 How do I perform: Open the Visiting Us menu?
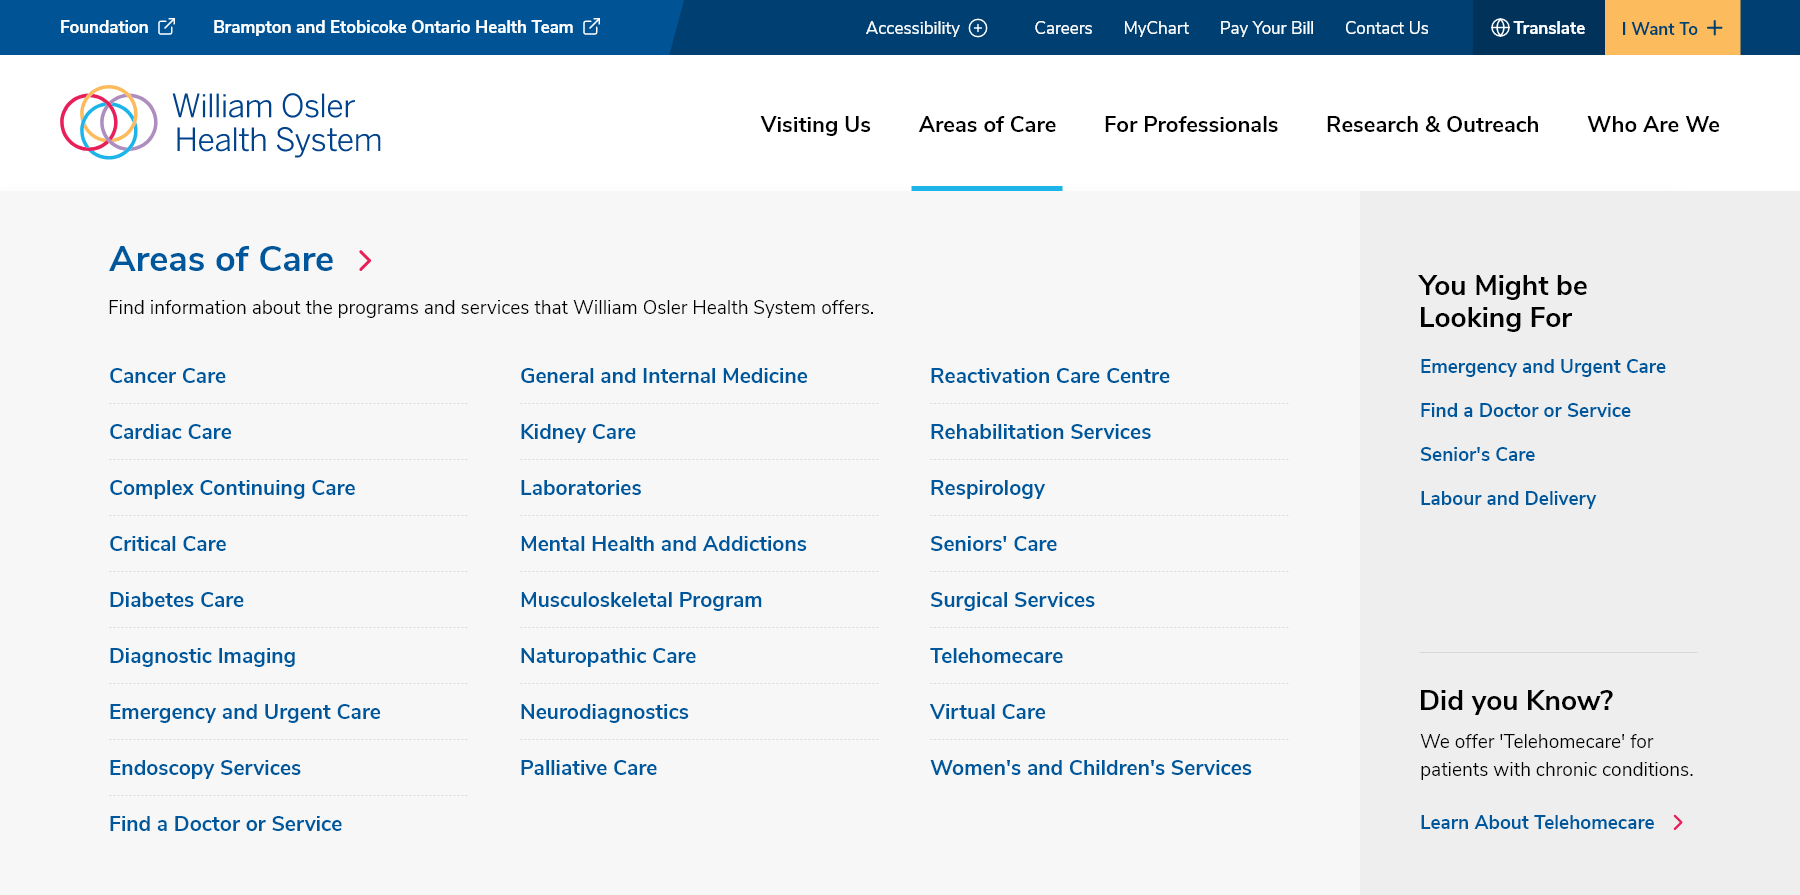(815, 124)
